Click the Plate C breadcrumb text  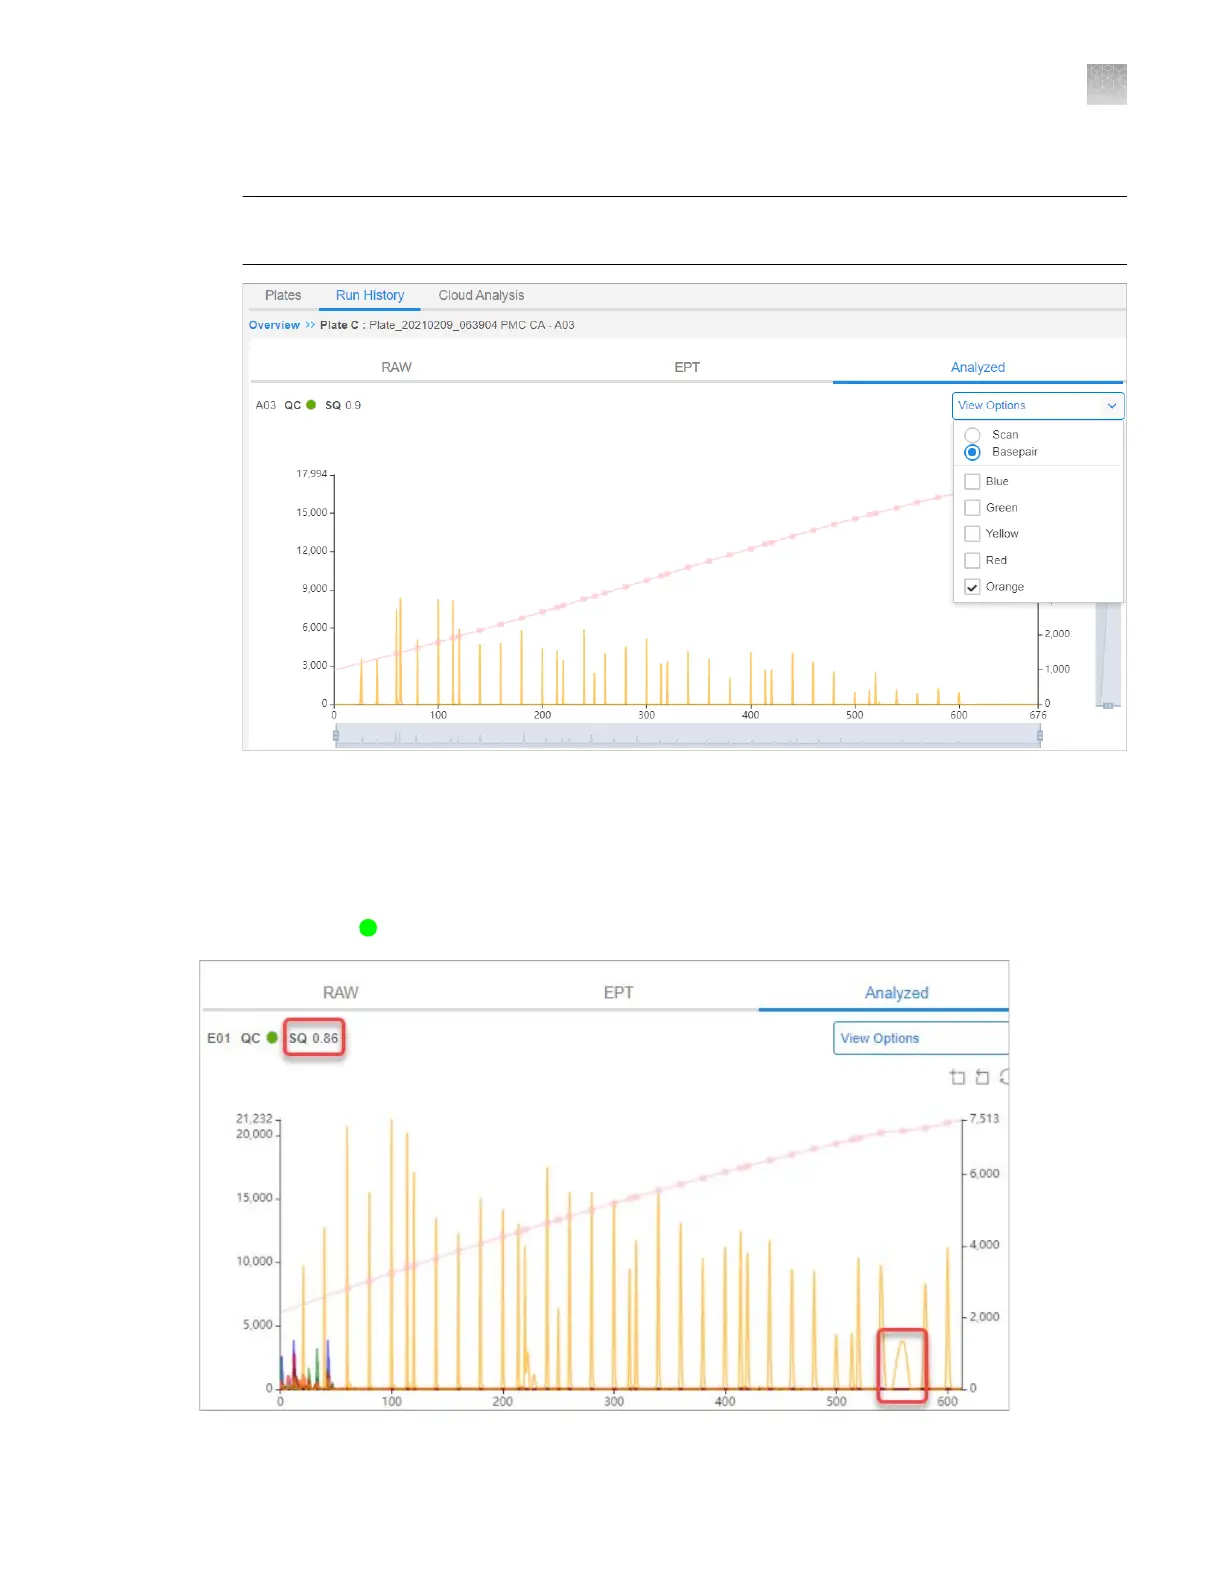tap(339, 325)
